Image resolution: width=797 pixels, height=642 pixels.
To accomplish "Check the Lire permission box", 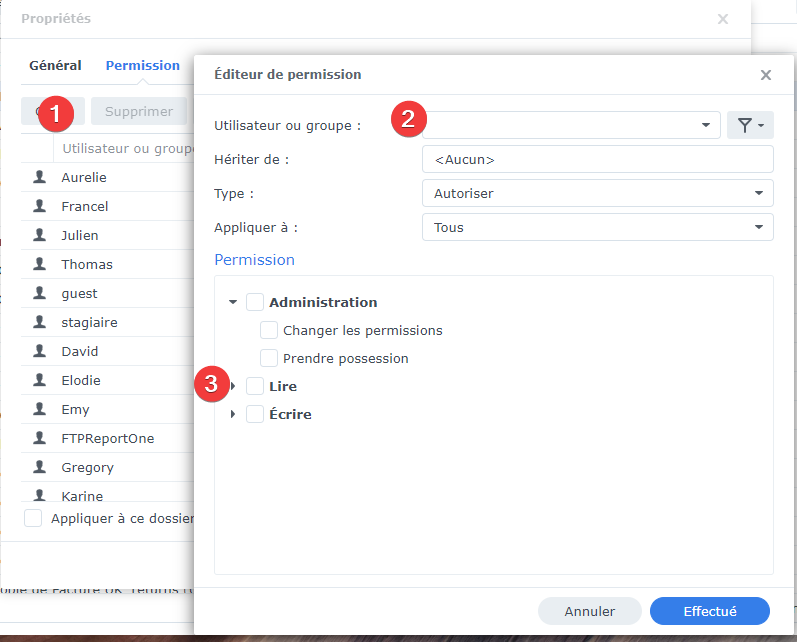I will [255, 386].
